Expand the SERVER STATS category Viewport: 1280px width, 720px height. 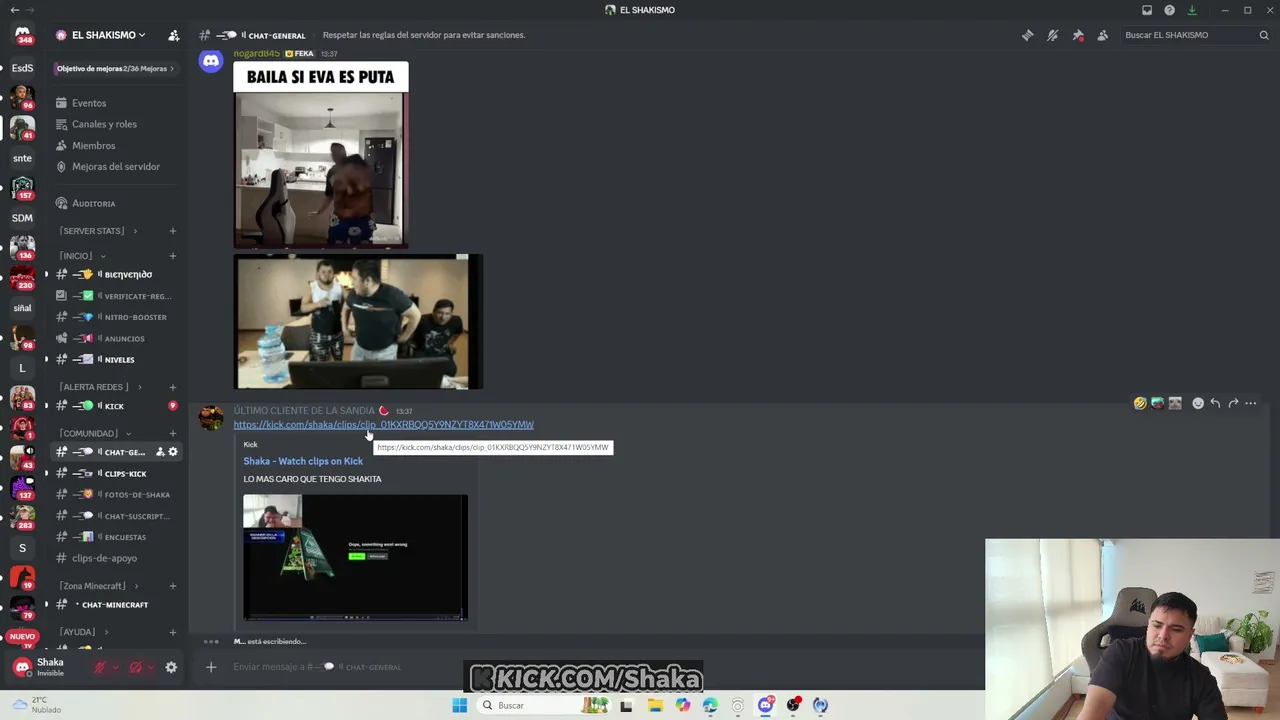(98, 231)
